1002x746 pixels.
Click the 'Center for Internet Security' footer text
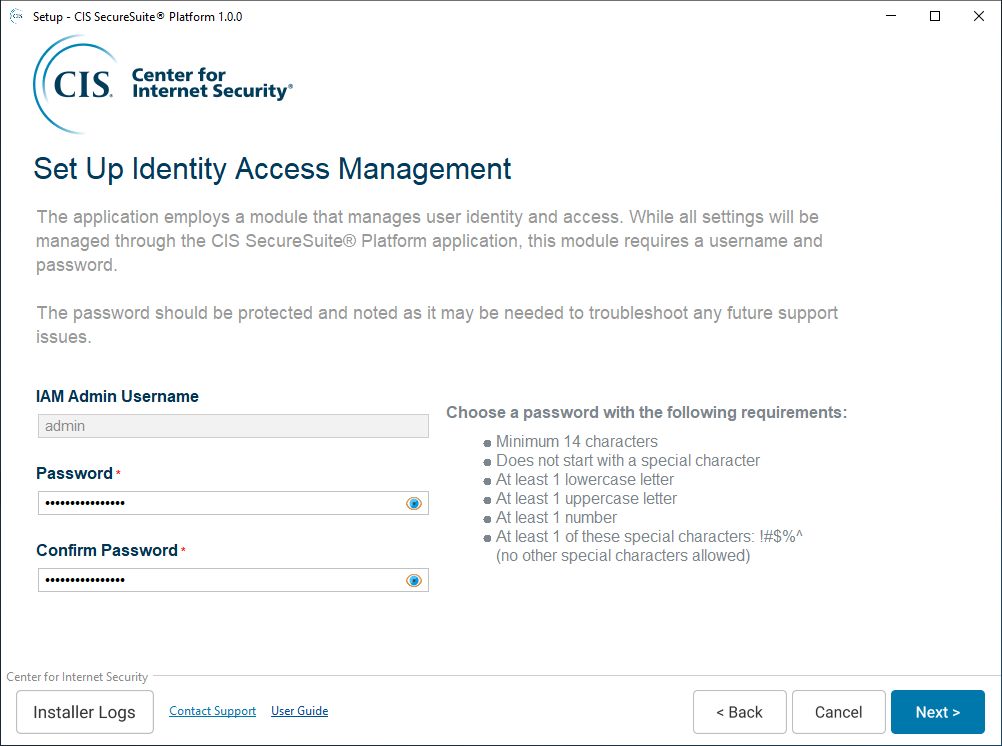[77, 677]
